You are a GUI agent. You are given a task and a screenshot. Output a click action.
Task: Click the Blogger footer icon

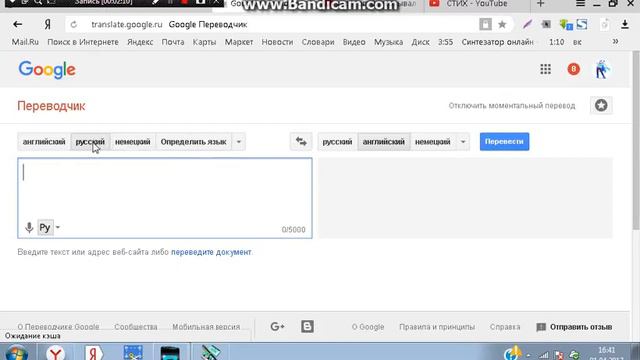coord(307,327)
